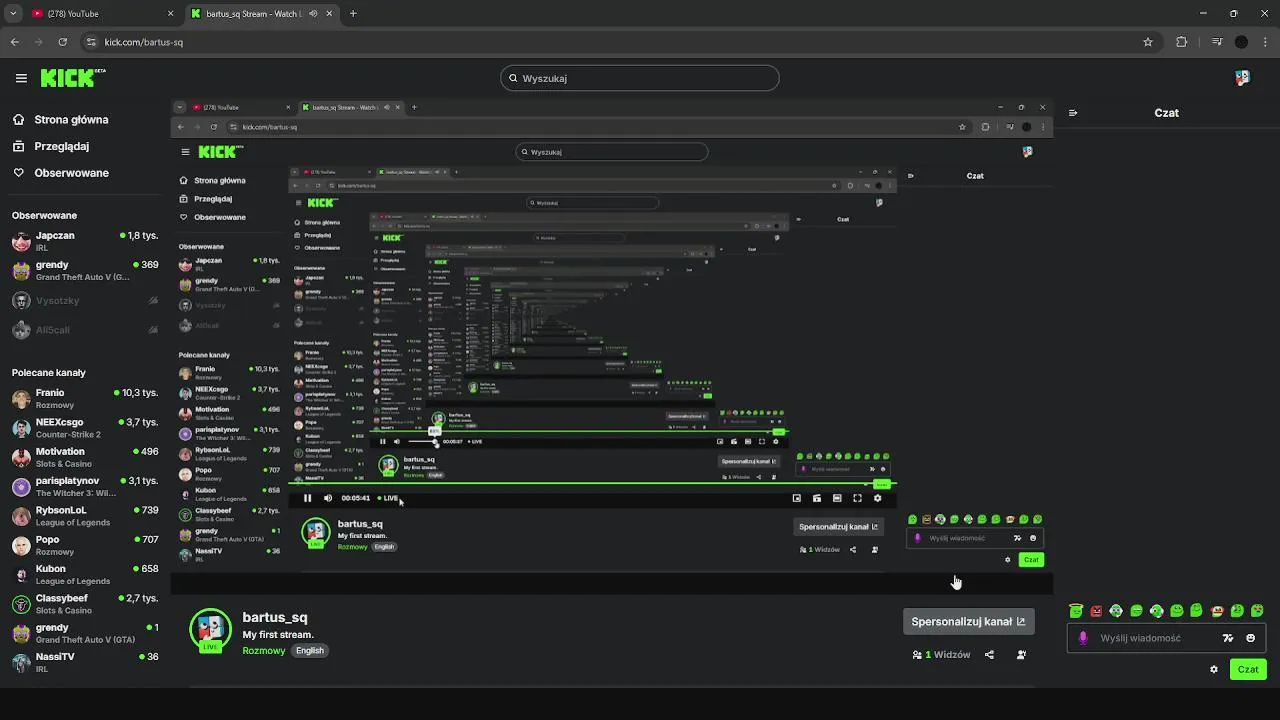
Task: Open the Motivation Slots & Casino channel
Action: (85, 457)
